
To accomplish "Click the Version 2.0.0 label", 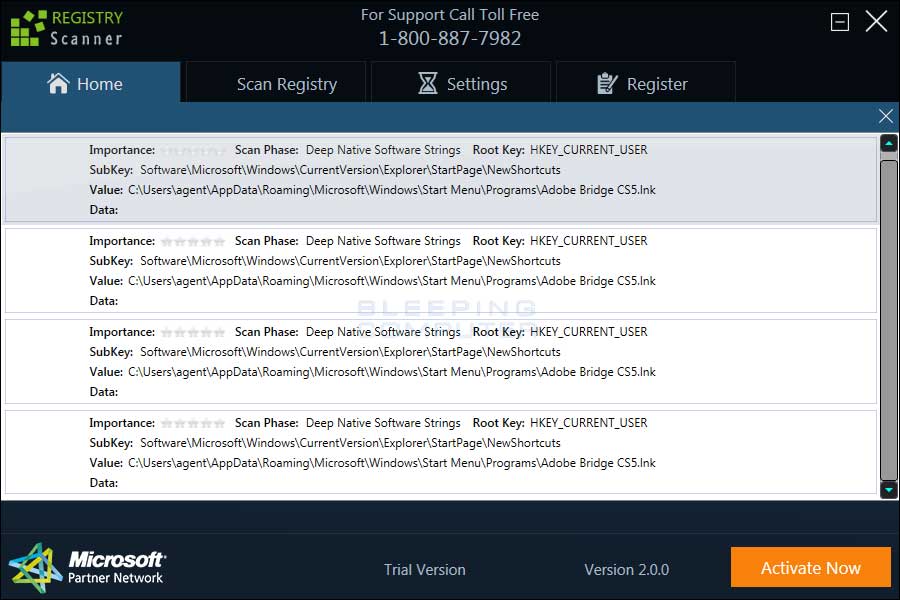I will 626,570.
